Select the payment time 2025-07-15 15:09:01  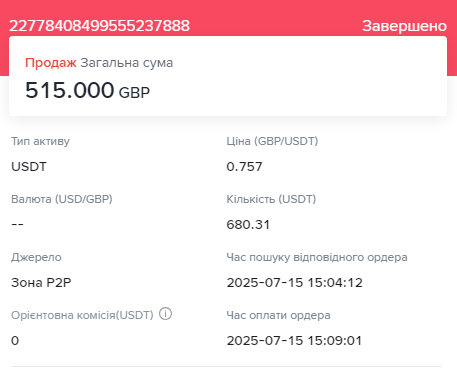294,340
